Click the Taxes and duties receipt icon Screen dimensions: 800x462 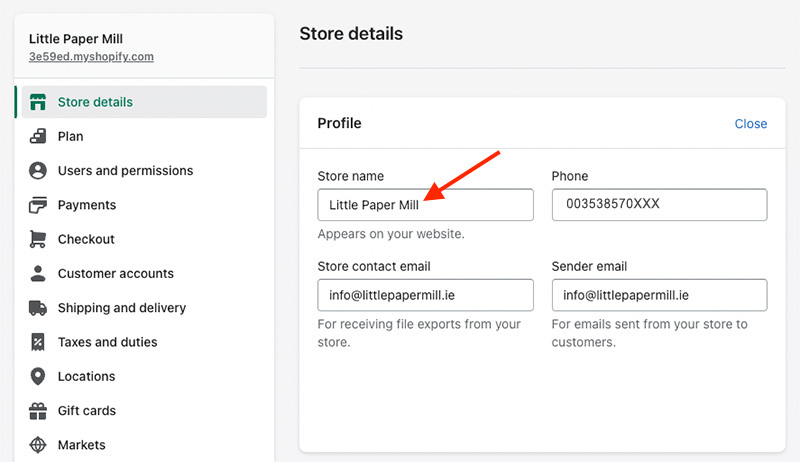[38, 342]
